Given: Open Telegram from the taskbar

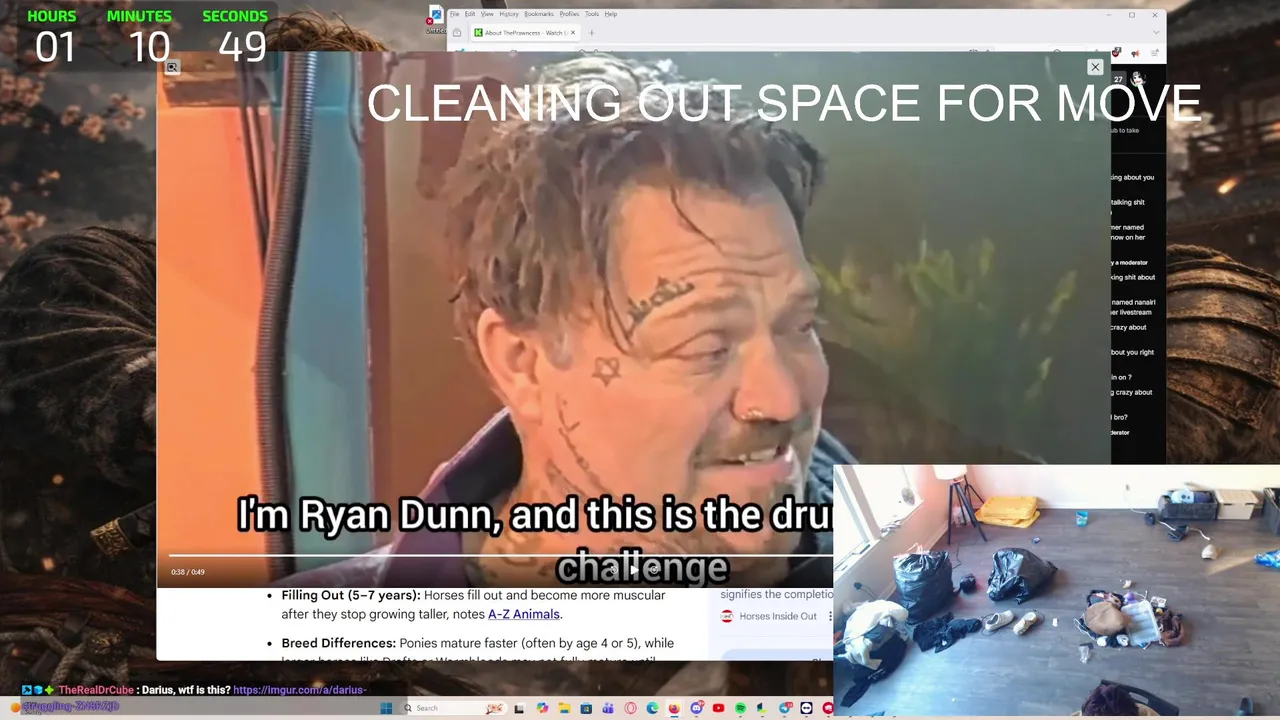Looking at the screenshot, I should click(786, 708).
